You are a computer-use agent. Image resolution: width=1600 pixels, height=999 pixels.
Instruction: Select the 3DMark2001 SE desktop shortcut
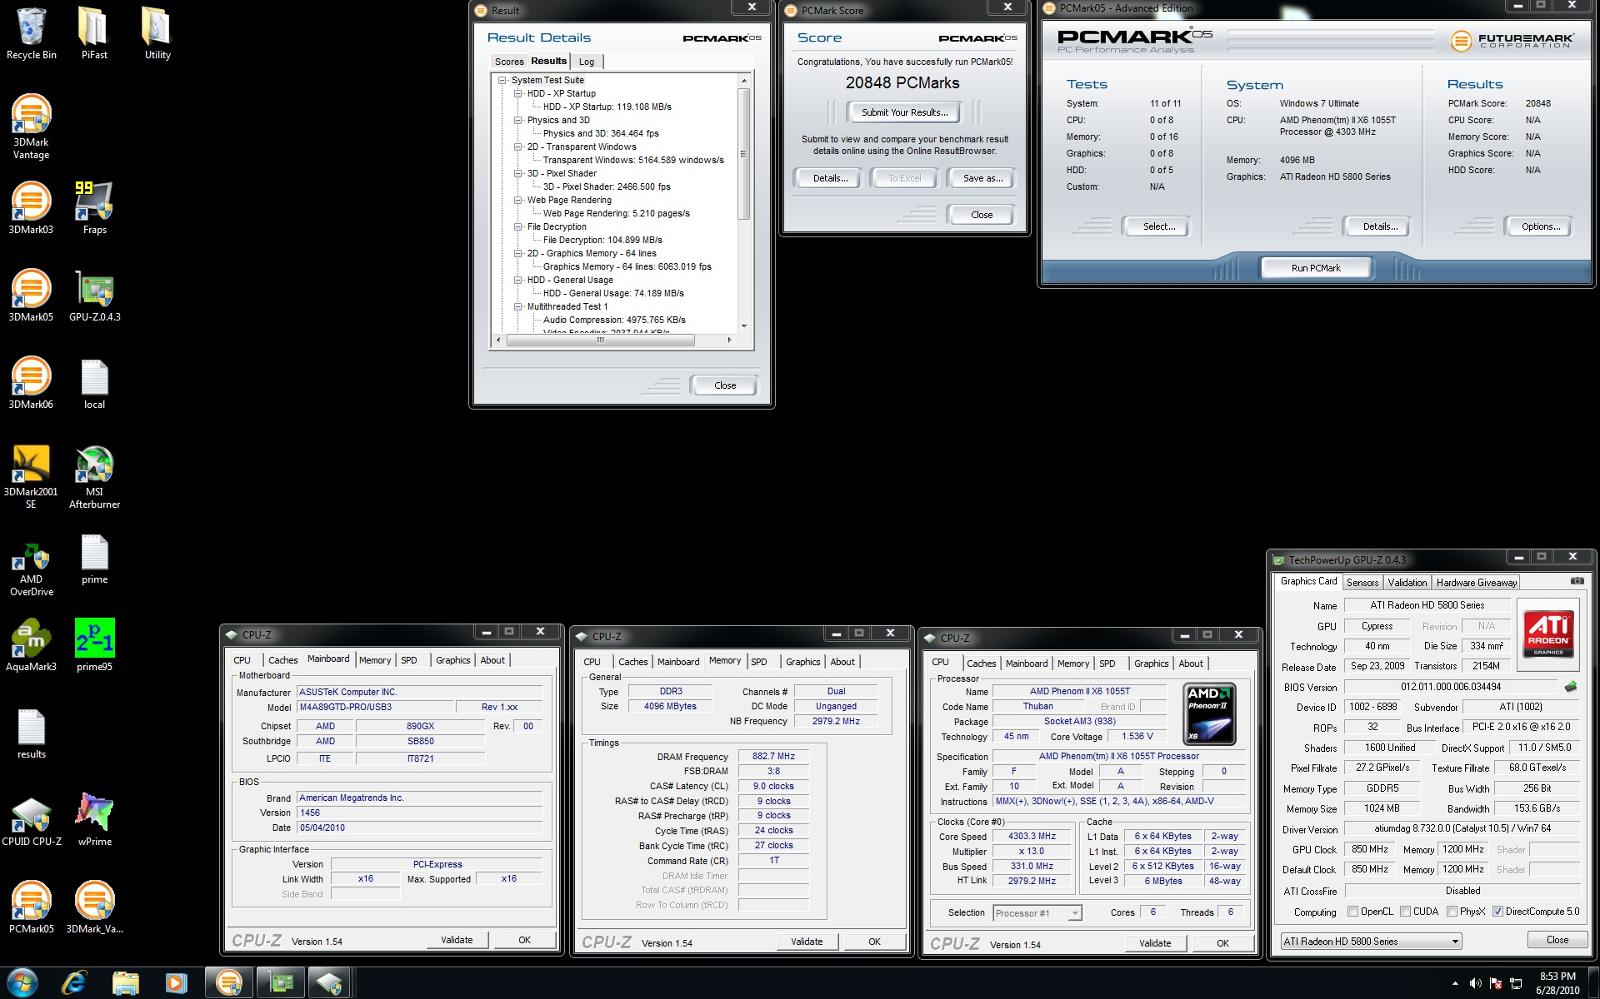click(31, 477)
